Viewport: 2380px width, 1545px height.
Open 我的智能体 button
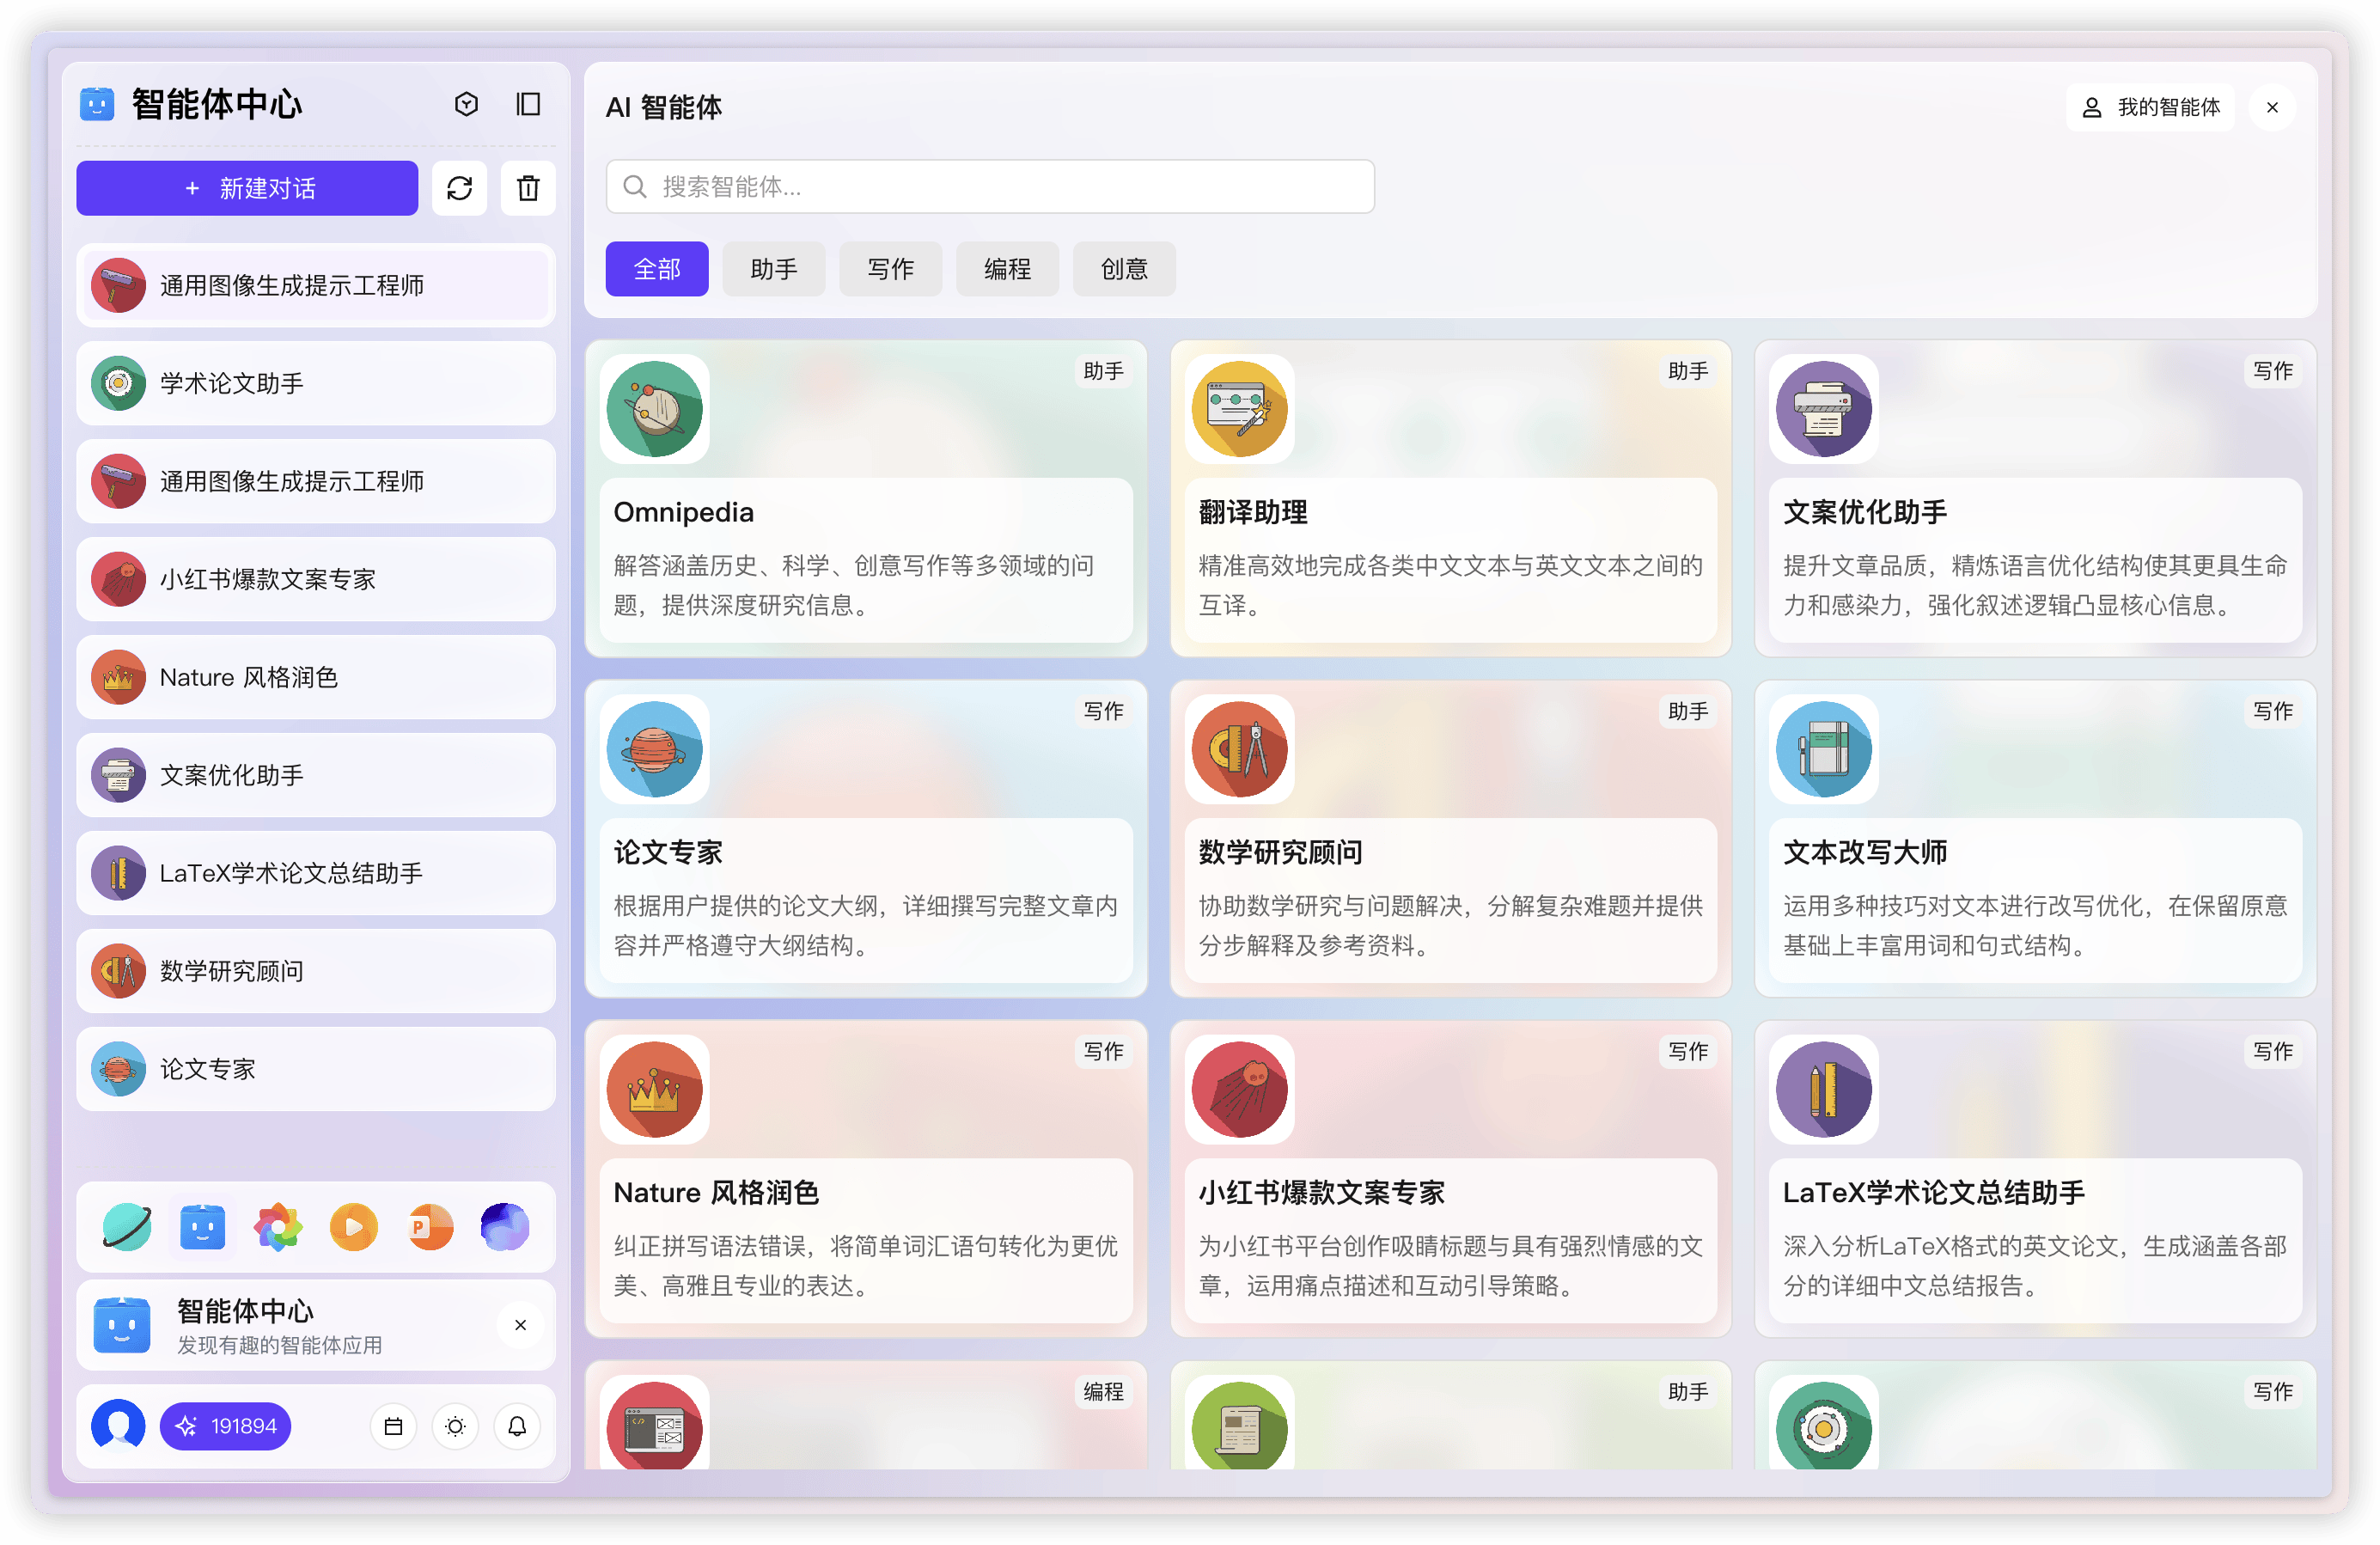(x=2150, y=107)
